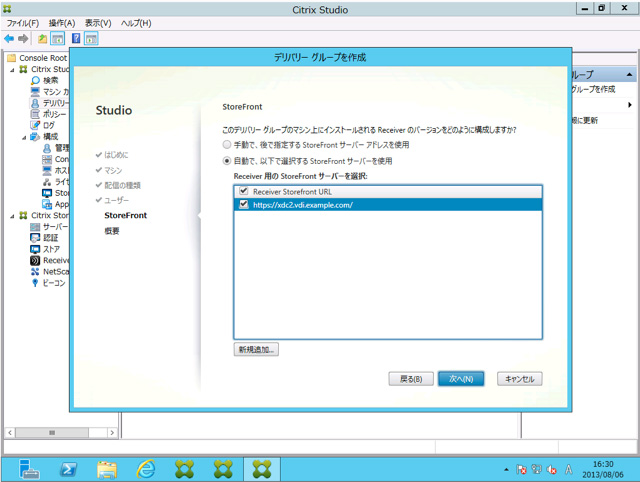Screen dimensions: 640x482
Task: Click the Back arrow toolbar icon
Action: pyautogui.click(x=9, y=39)
